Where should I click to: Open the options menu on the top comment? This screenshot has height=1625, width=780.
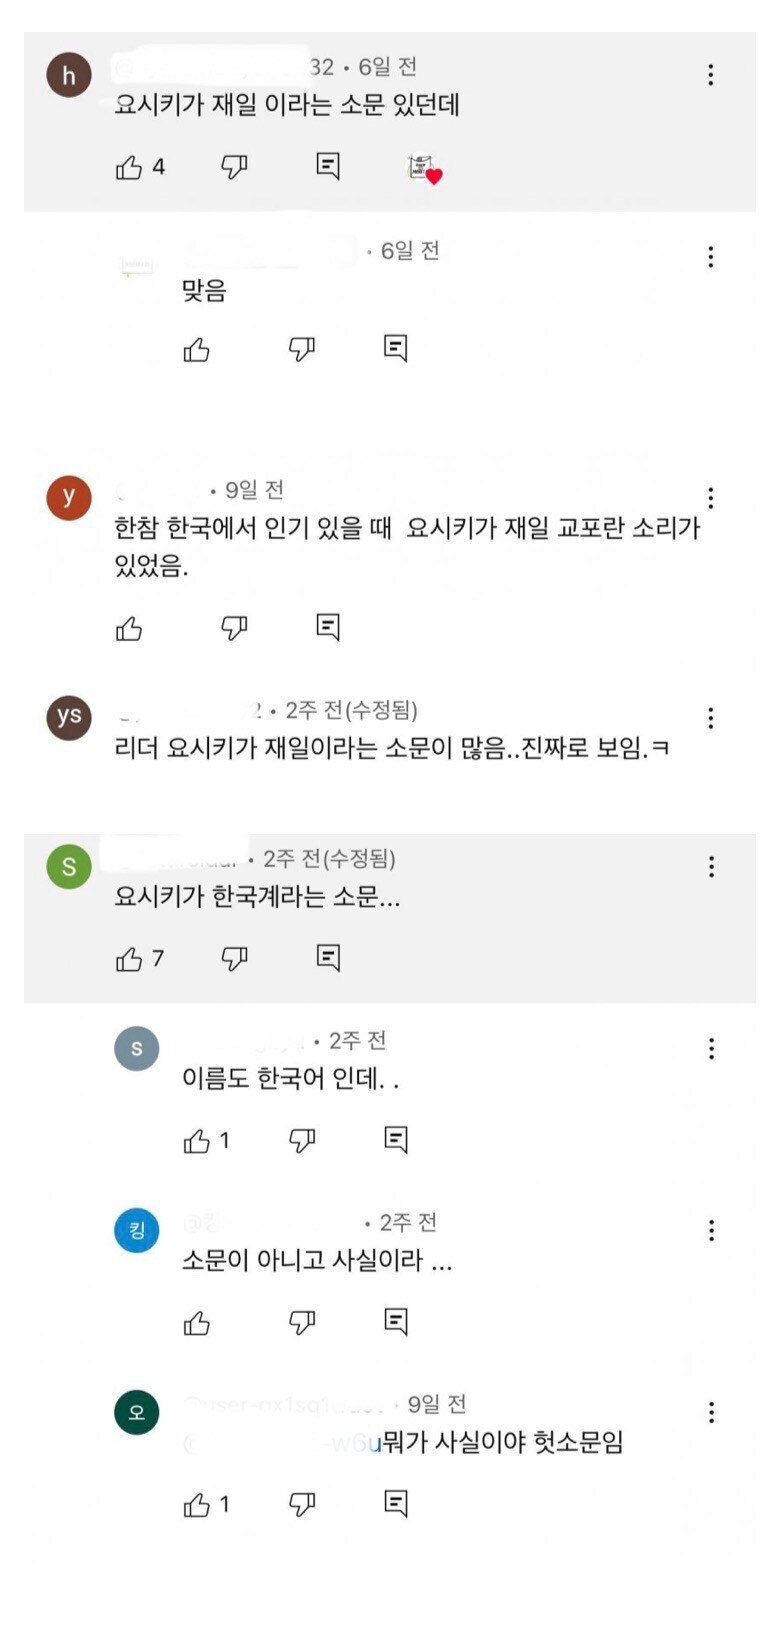pos(711,72)
